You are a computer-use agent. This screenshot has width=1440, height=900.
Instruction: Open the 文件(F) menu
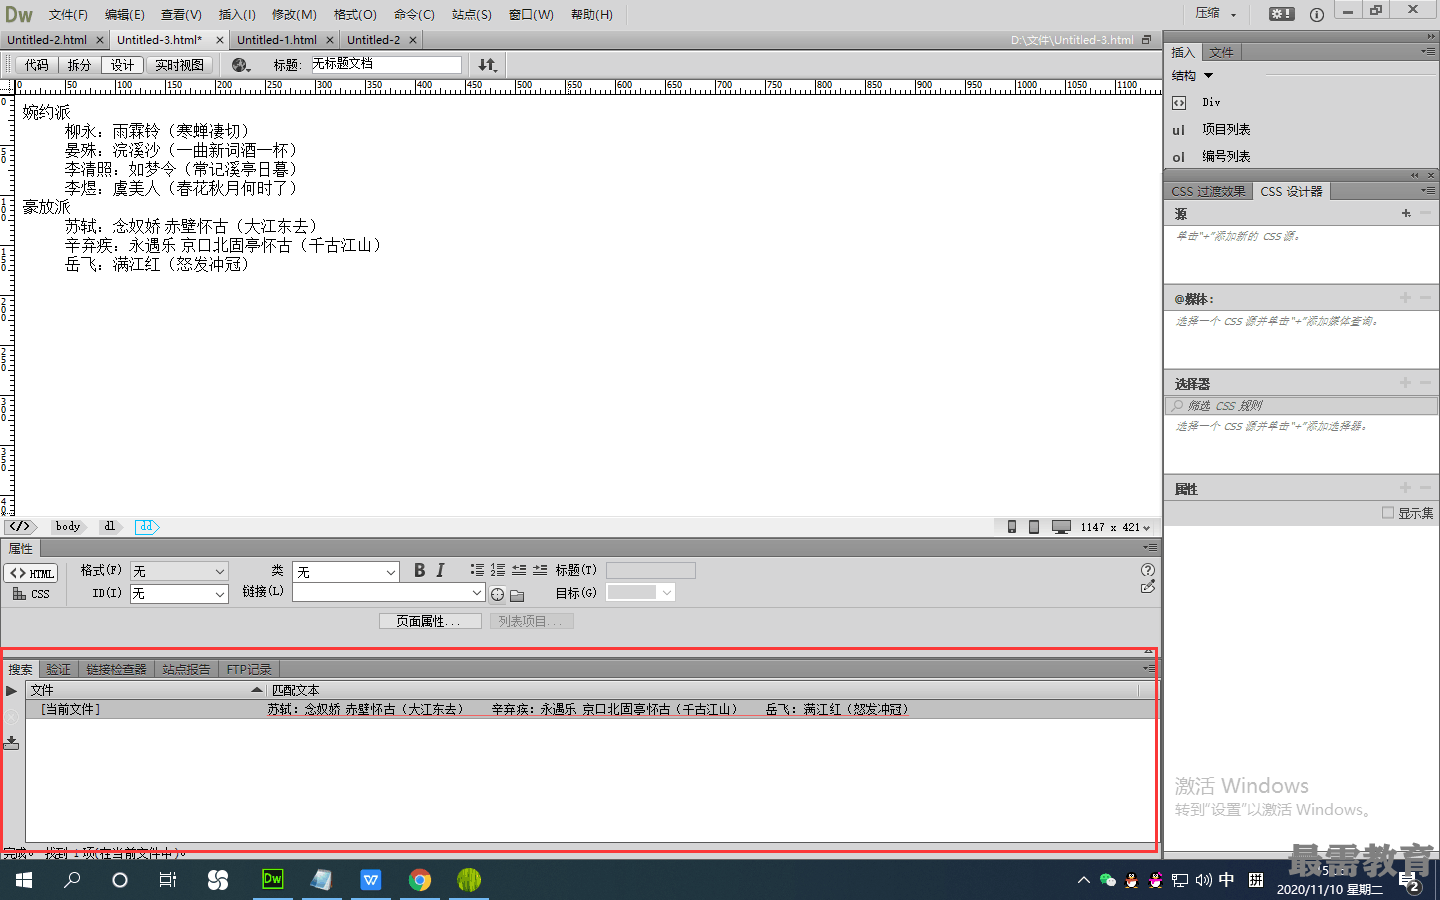coord(68,14)
